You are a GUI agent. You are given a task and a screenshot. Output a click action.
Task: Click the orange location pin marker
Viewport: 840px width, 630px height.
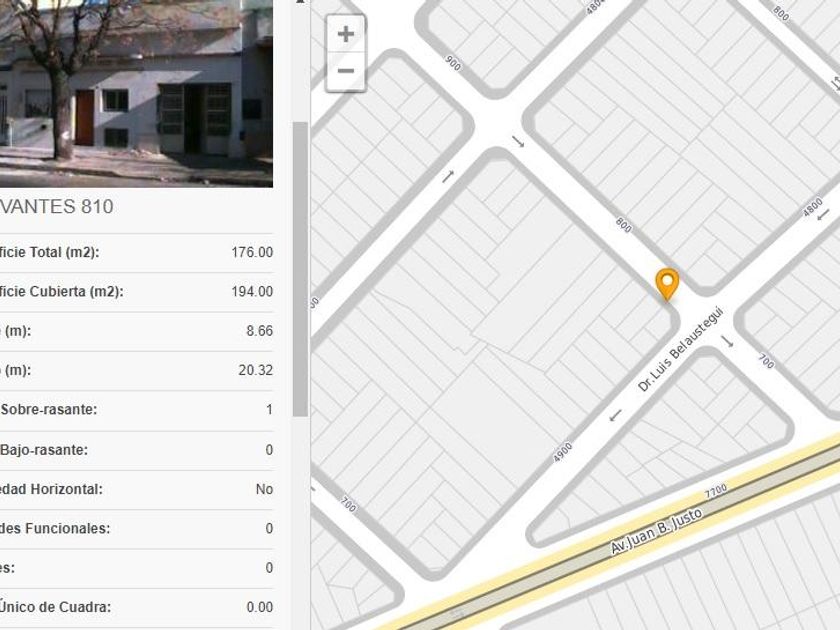(x=667, y=284)
